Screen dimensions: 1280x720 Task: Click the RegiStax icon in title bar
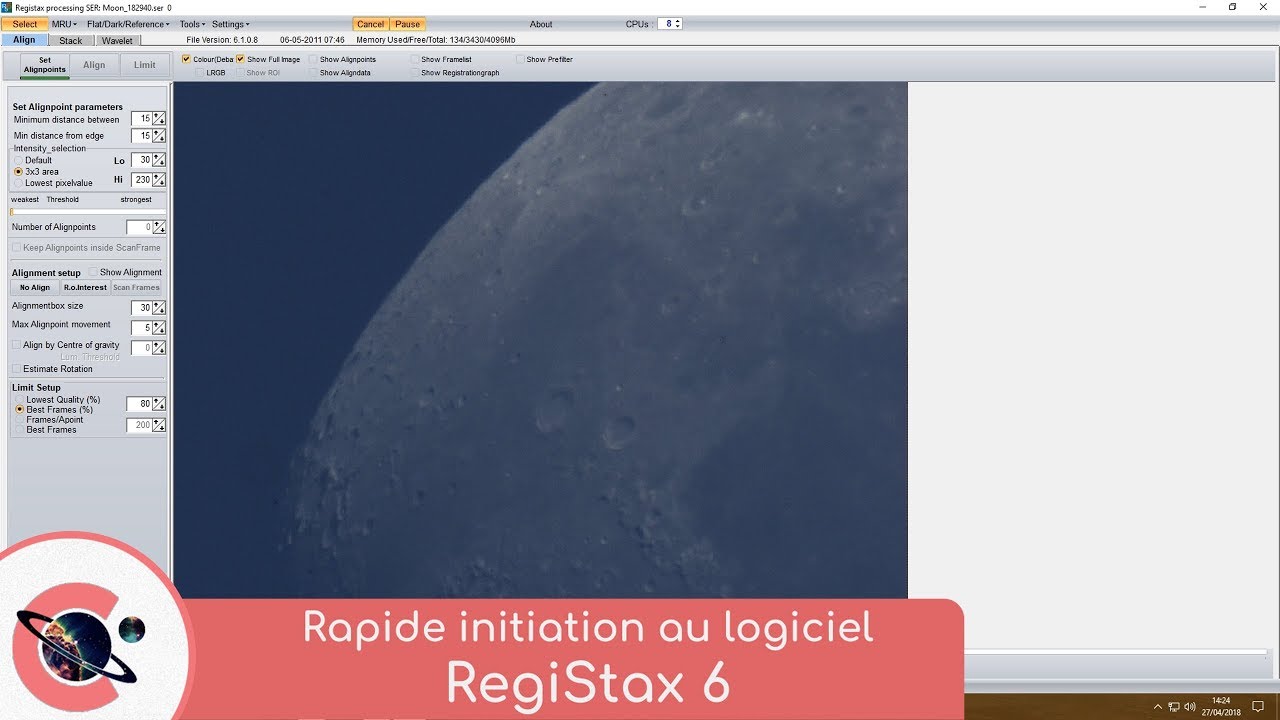(x=7, y=7)
